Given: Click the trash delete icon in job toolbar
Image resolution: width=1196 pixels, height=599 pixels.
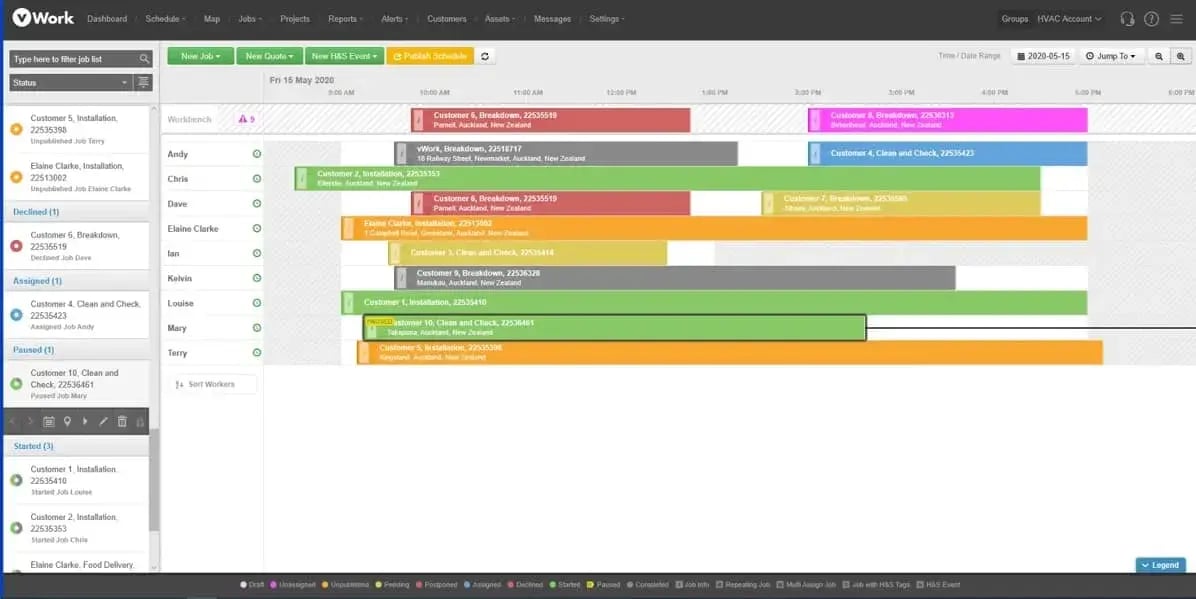Looking at the screenshot, I should (122, 421).
